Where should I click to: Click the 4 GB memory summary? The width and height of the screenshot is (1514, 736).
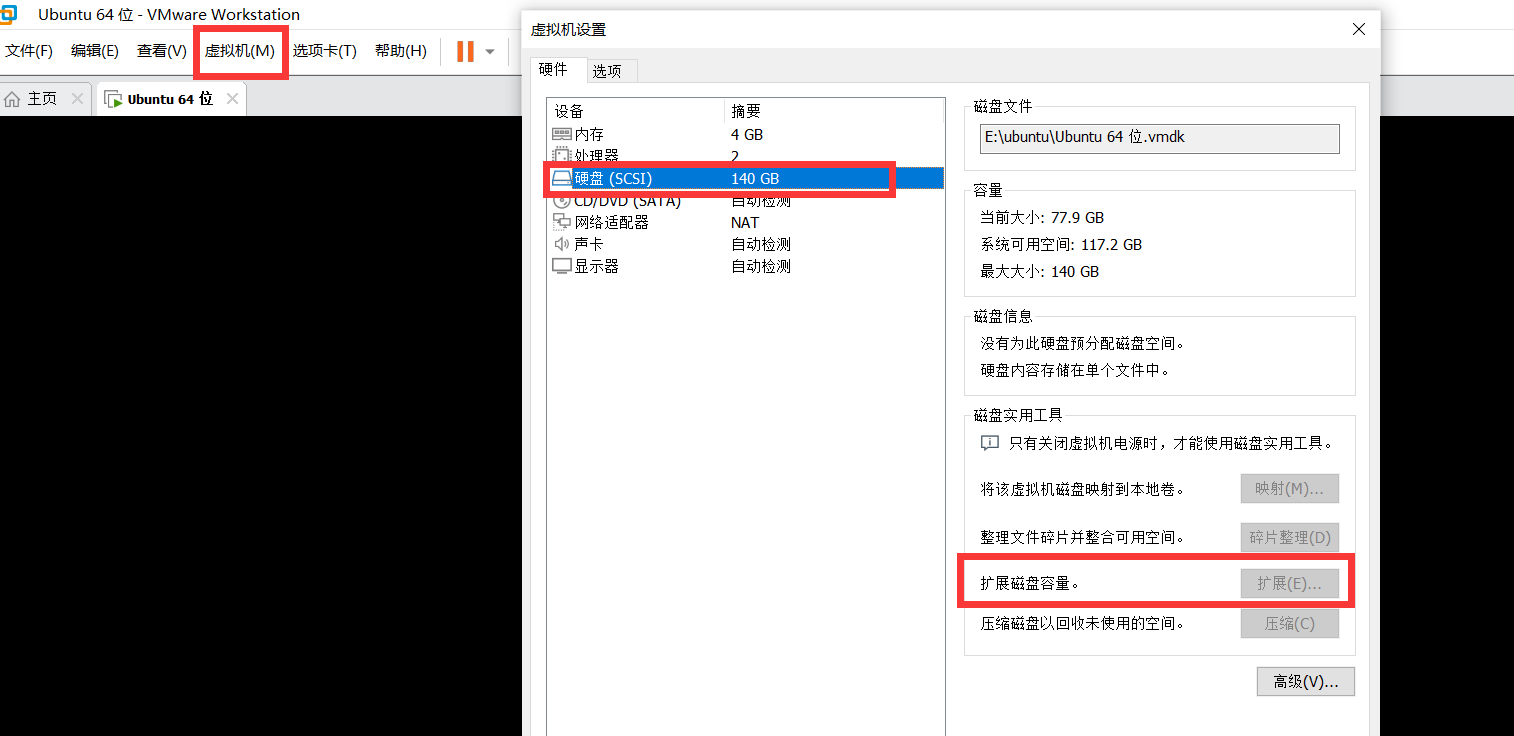tap(747, 134)
